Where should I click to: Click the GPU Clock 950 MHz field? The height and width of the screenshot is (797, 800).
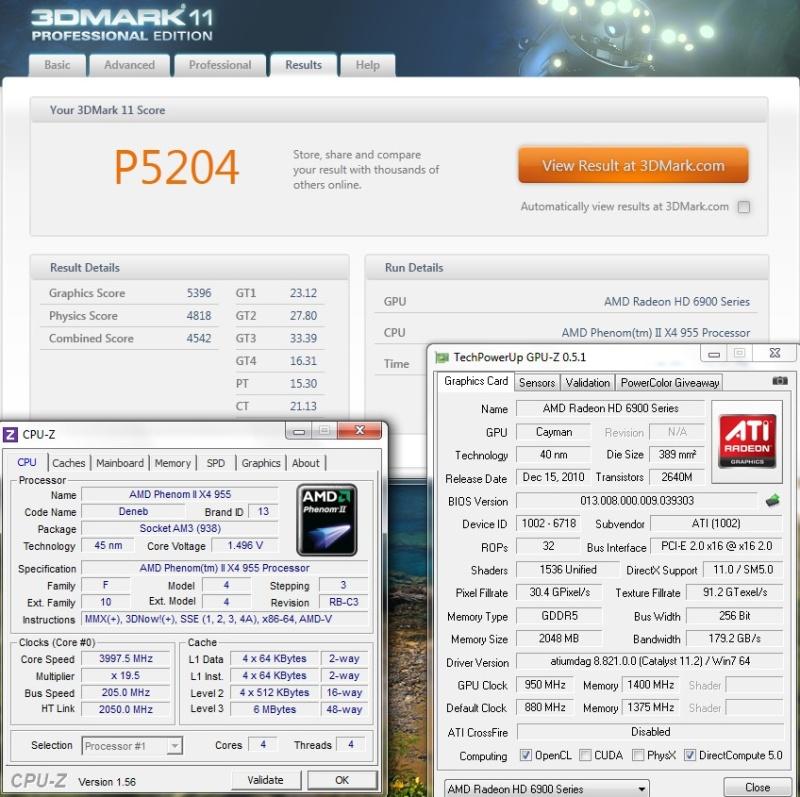pos(544,685)
